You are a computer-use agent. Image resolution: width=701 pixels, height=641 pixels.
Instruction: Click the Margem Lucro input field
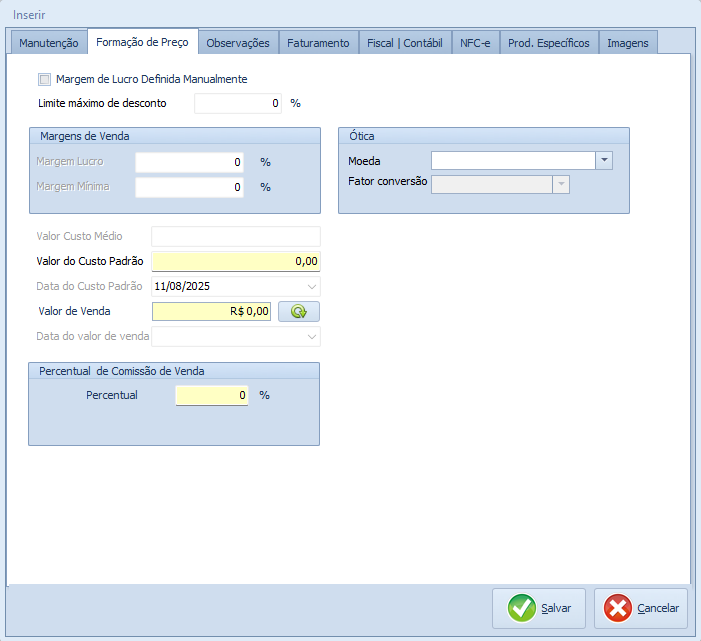pyautogui.click(x=189, y=162)
